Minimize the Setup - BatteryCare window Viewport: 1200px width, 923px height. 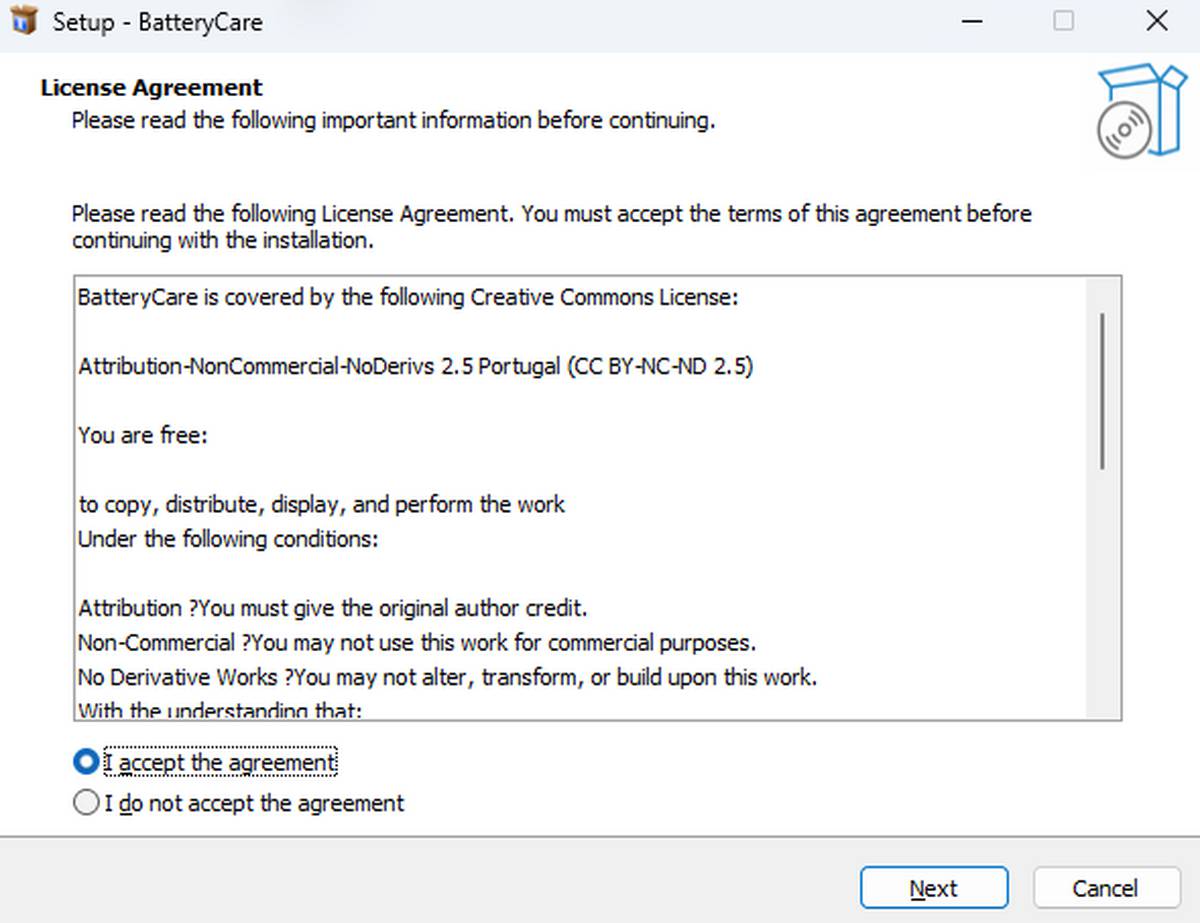coord(971,20)
